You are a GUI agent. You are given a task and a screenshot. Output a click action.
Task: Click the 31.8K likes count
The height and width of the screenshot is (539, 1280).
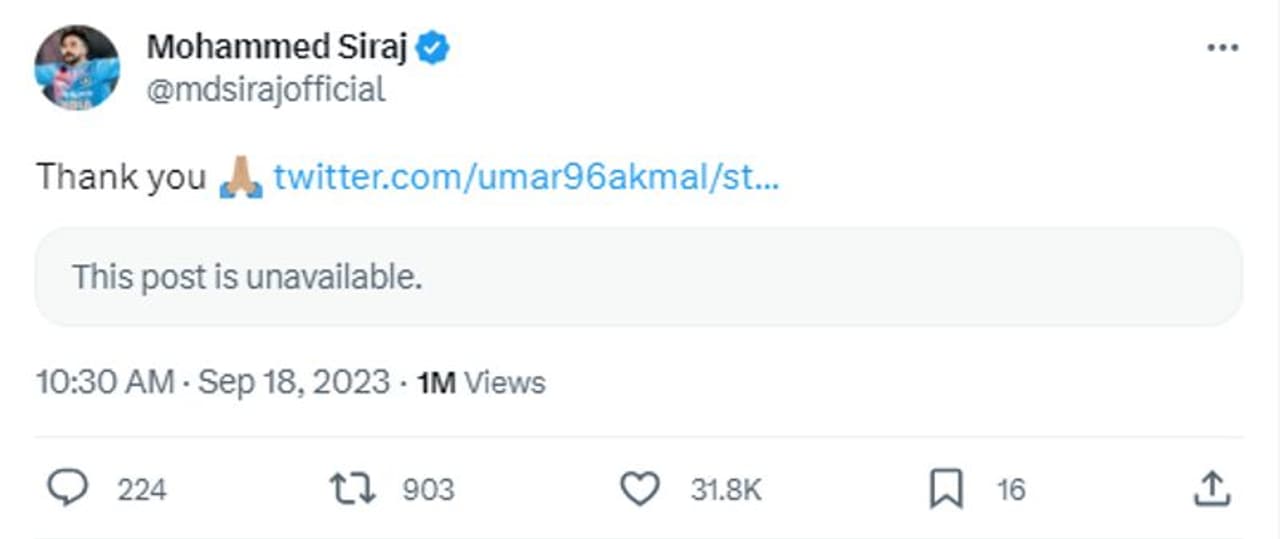click(x=726, y=490)
